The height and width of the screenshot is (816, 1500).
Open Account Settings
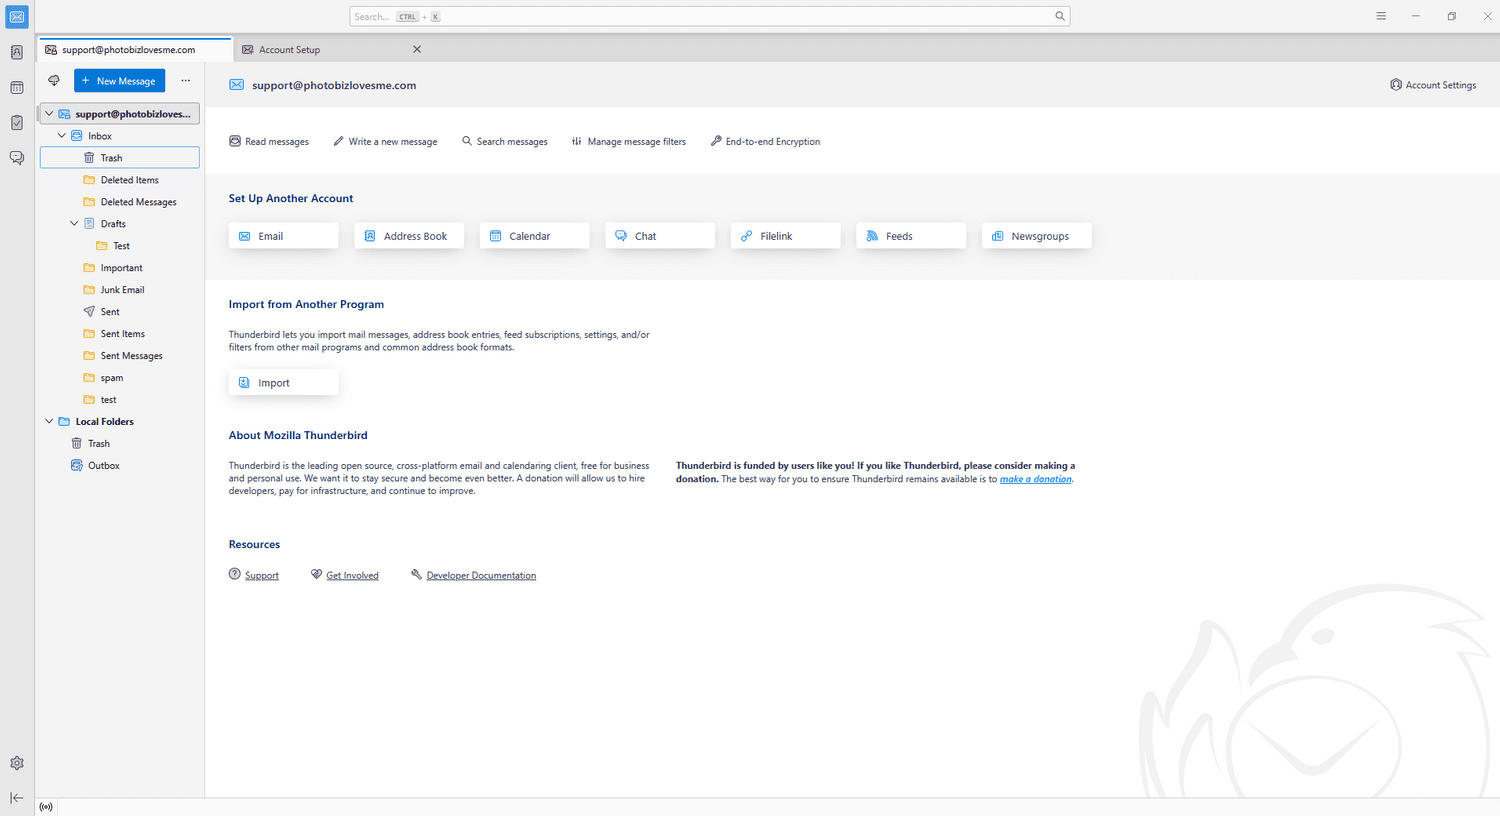tap(1433, 85)
